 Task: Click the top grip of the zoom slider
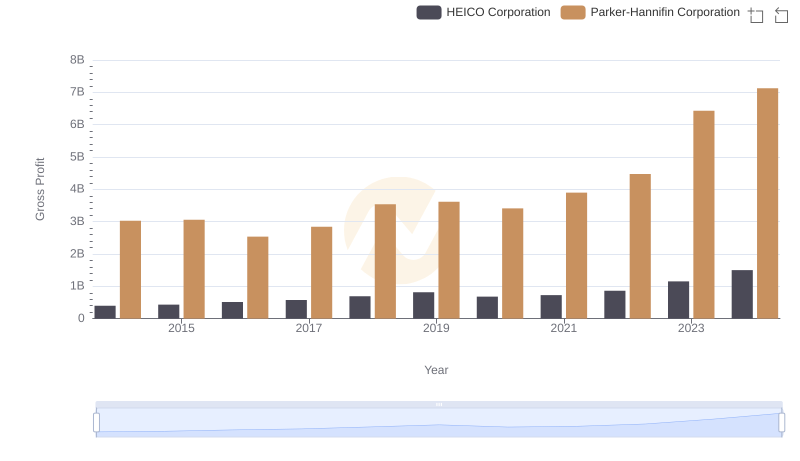439,404
